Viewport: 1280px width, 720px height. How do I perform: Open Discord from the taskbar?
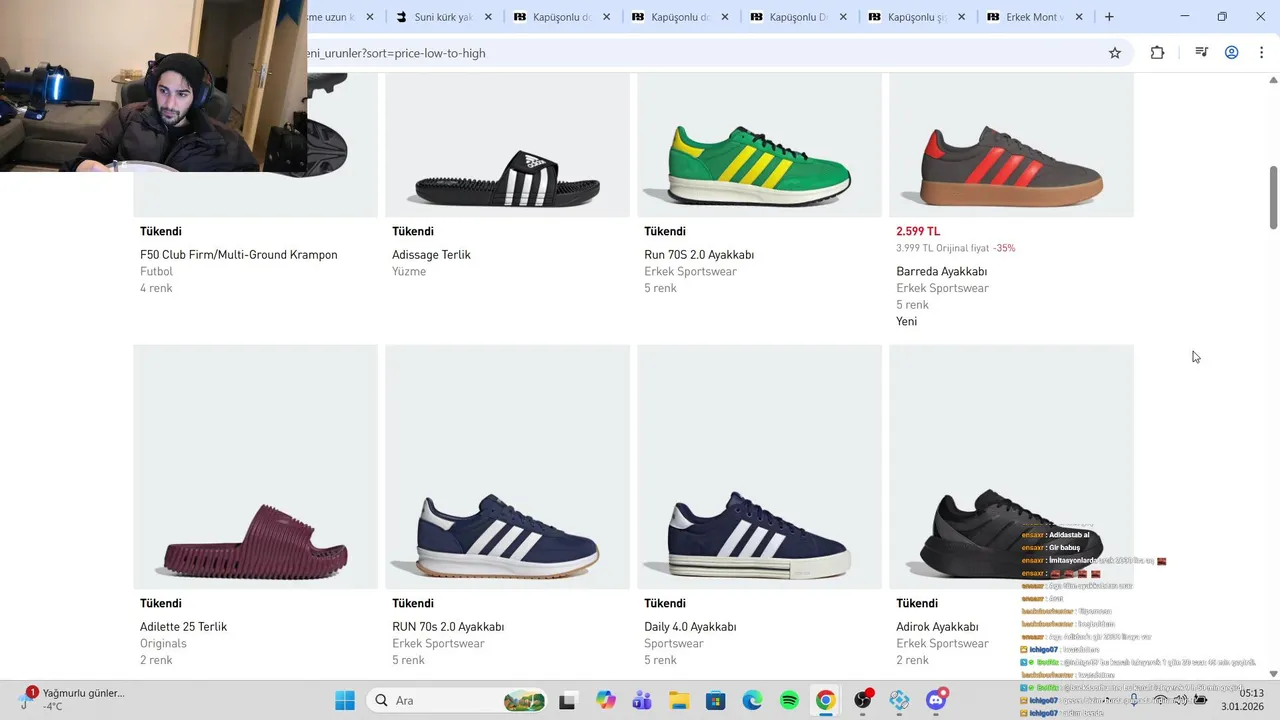pyautogui.click(x=936, y=700)
